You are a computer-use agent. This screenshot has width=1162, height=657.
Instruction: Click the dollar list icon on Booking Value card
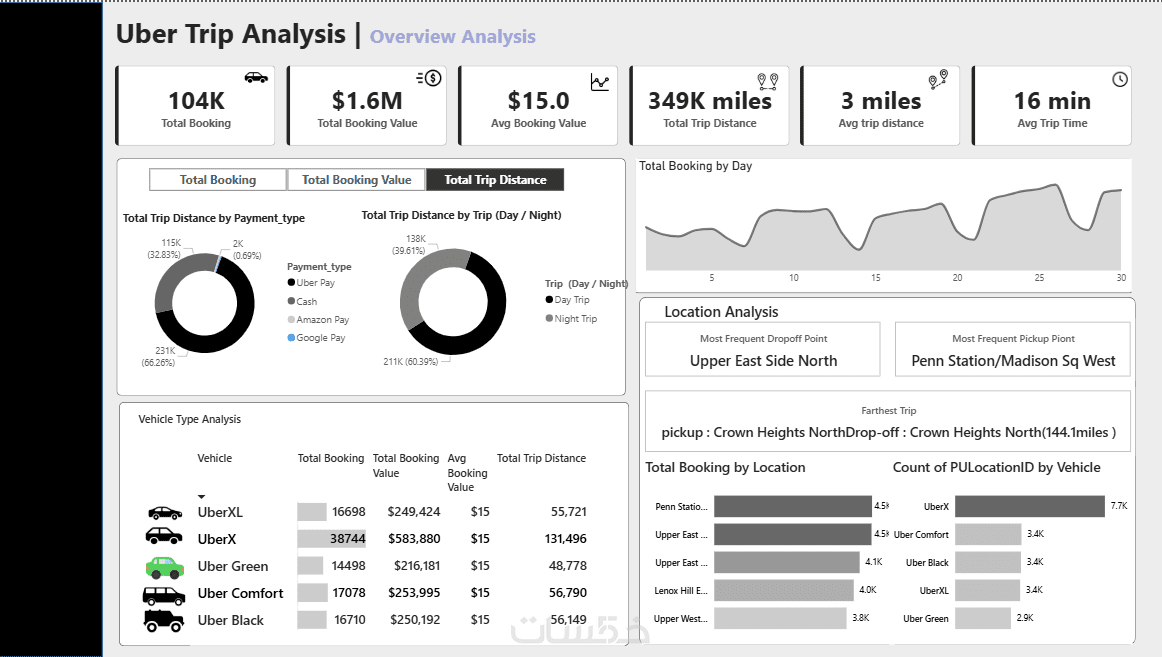point(429,78)
